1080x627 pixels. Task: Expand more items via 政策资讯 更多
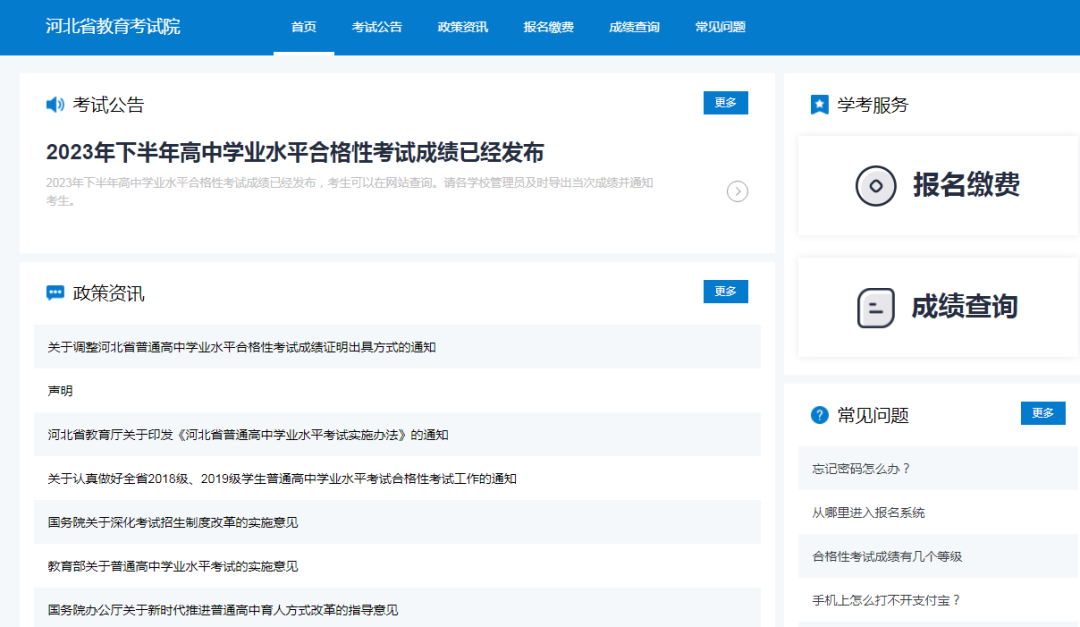click(x=725, y=291)
